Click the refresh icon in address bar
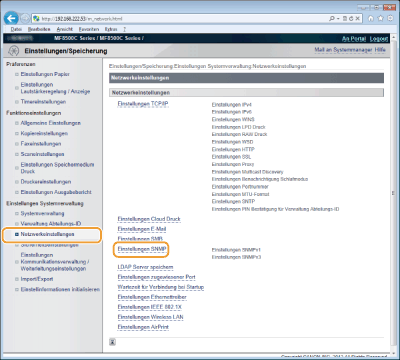Image resolution: width=400 pixels, height=360 pixels. point(351,19)
